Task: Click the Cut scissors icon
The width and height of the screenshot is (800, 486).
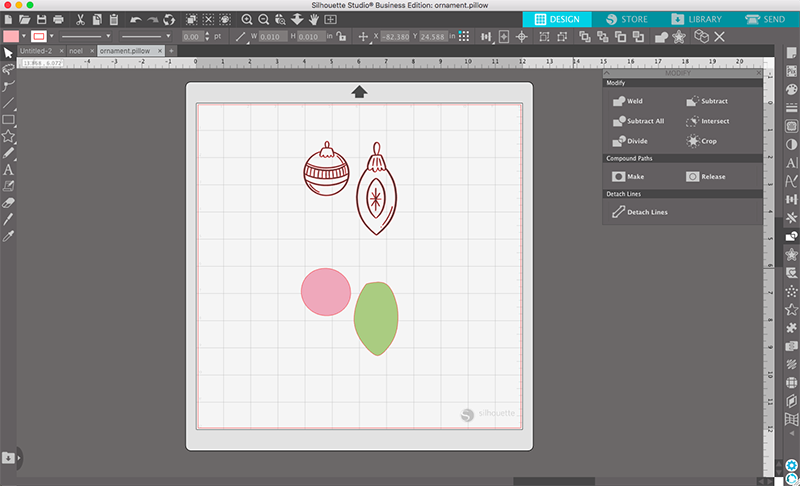Action: pos(80,20)
